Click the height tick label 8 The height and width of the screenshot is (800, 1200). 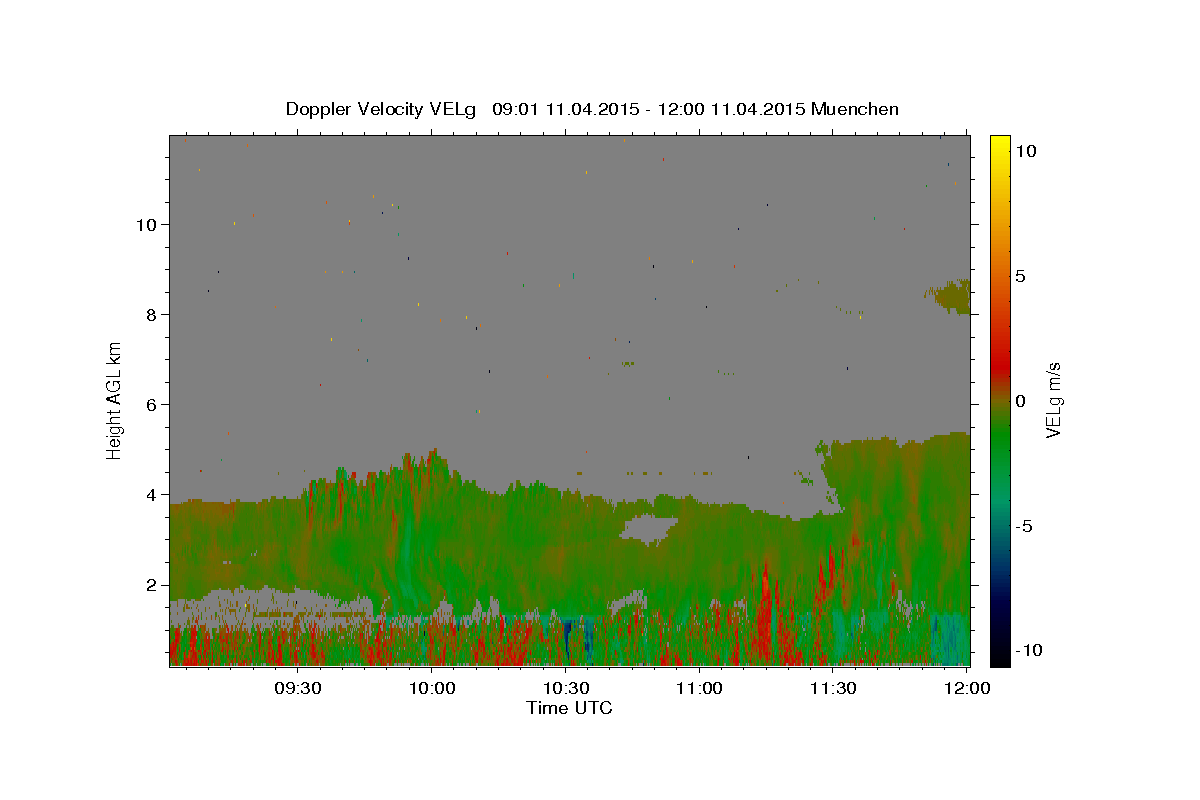click(153, 315)
